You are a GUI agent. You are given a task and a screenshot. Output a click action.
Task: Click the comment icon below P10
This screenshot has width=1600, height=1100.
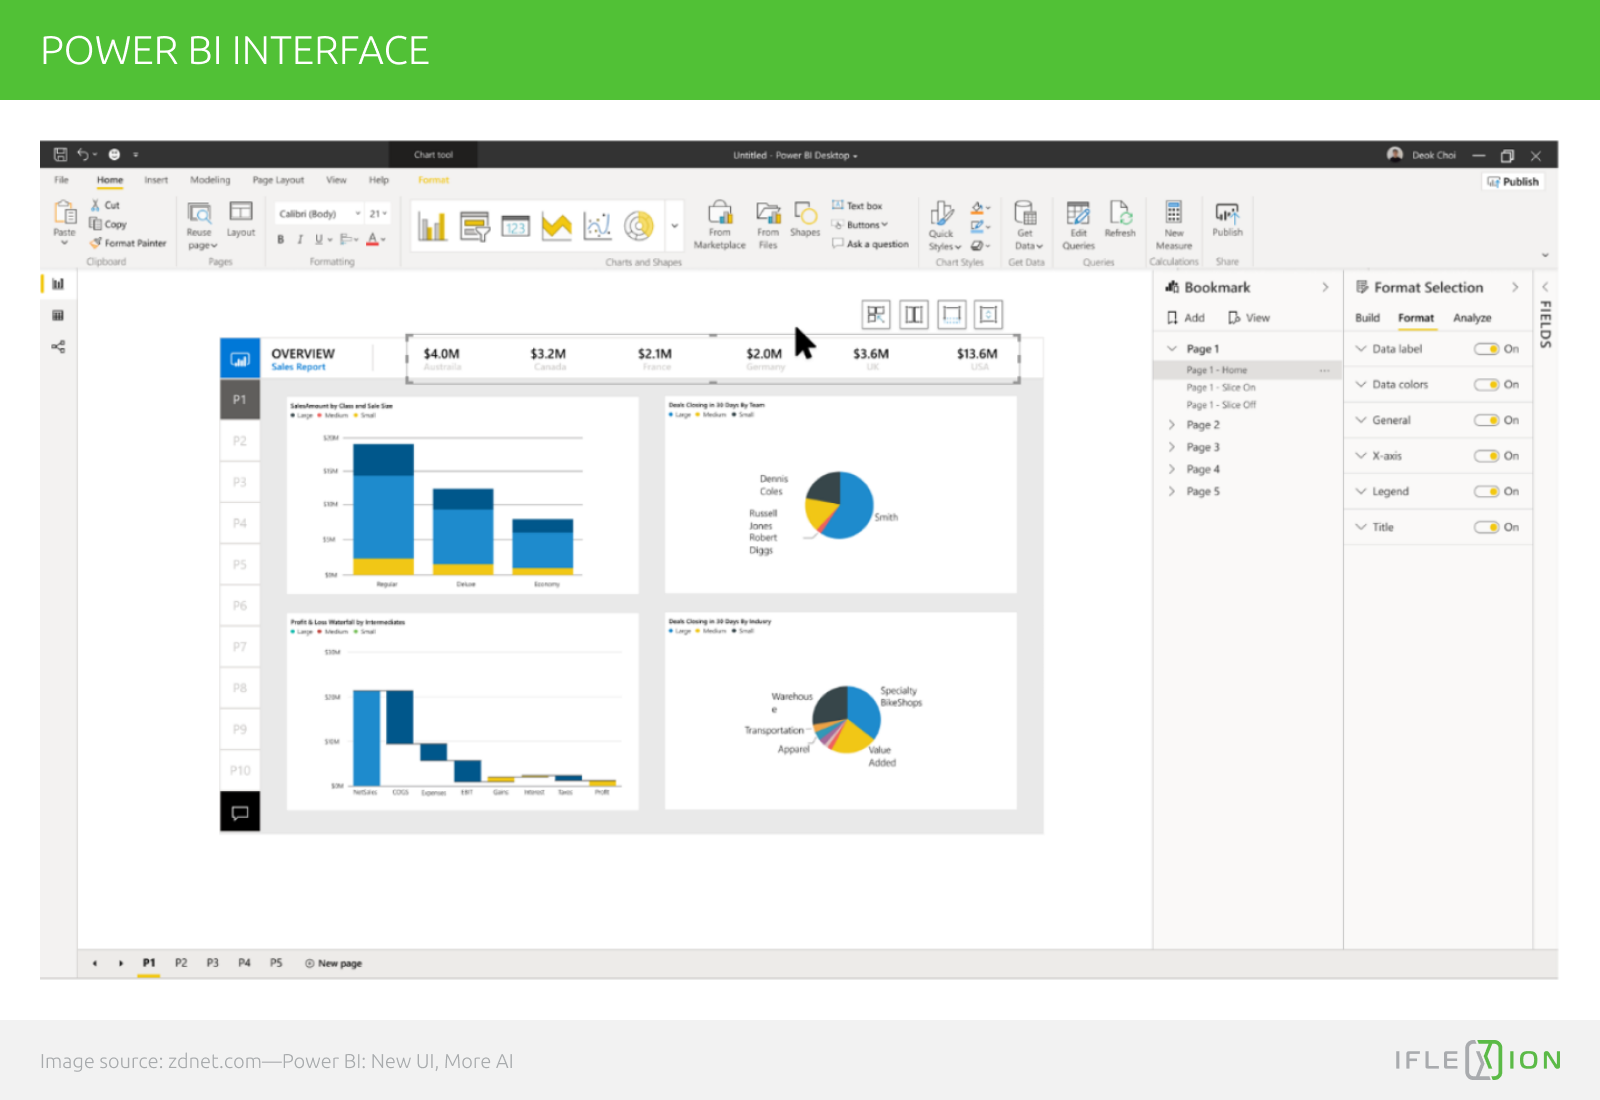point(240,812)
